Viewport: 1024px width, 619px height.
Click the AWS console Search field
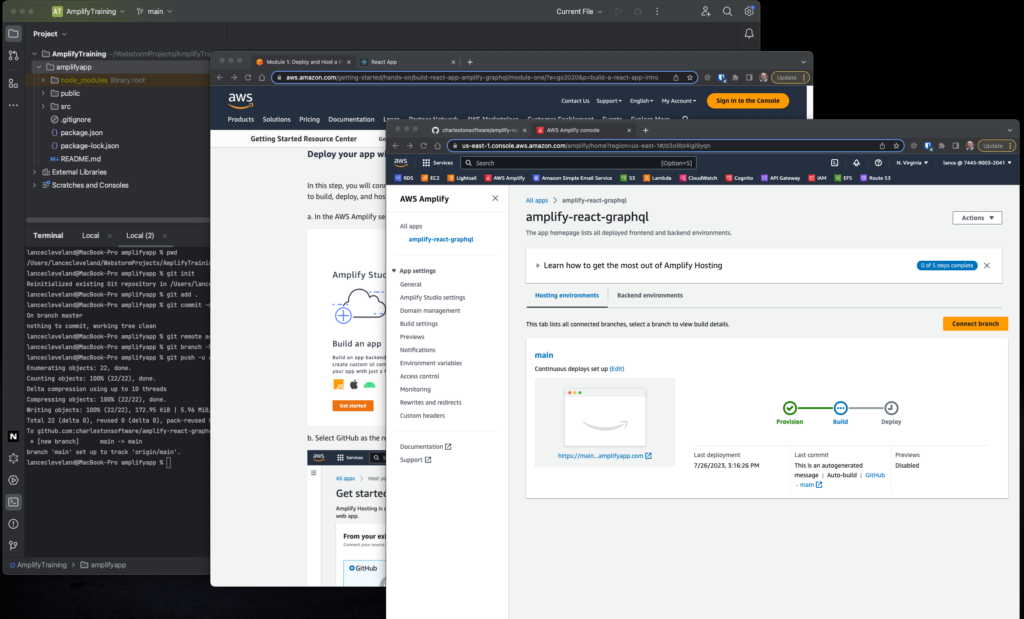565,162
